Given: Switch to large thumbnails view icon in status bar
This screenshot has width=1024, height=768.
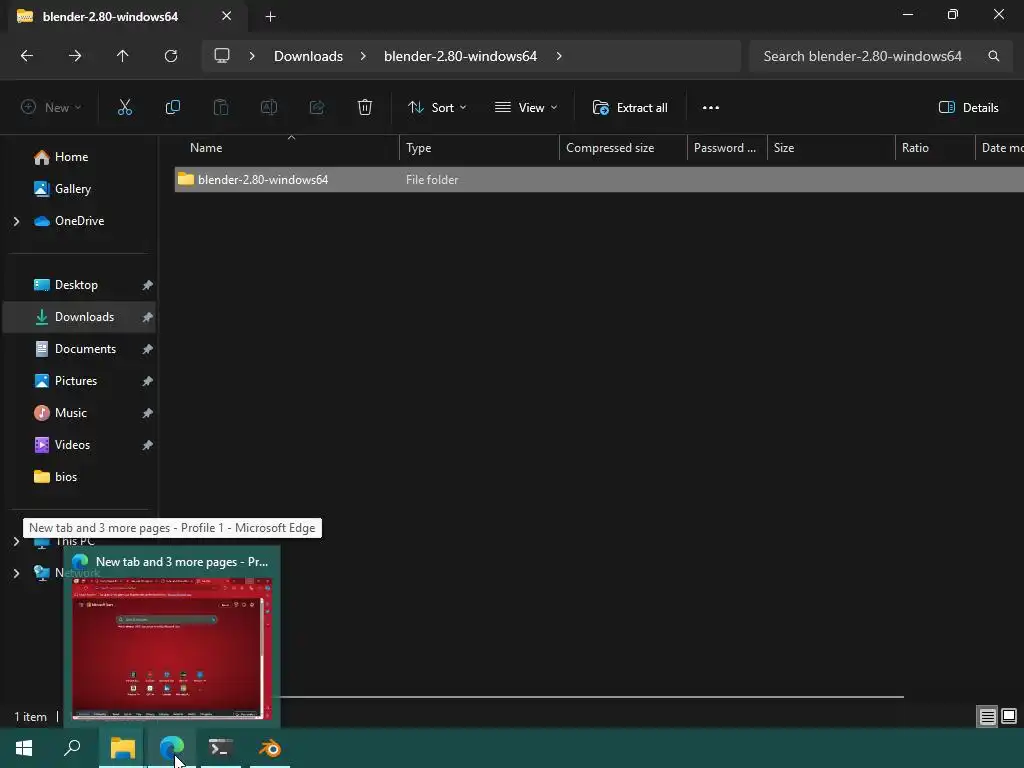Looking at the screenshot, I should pos(1009,717).
